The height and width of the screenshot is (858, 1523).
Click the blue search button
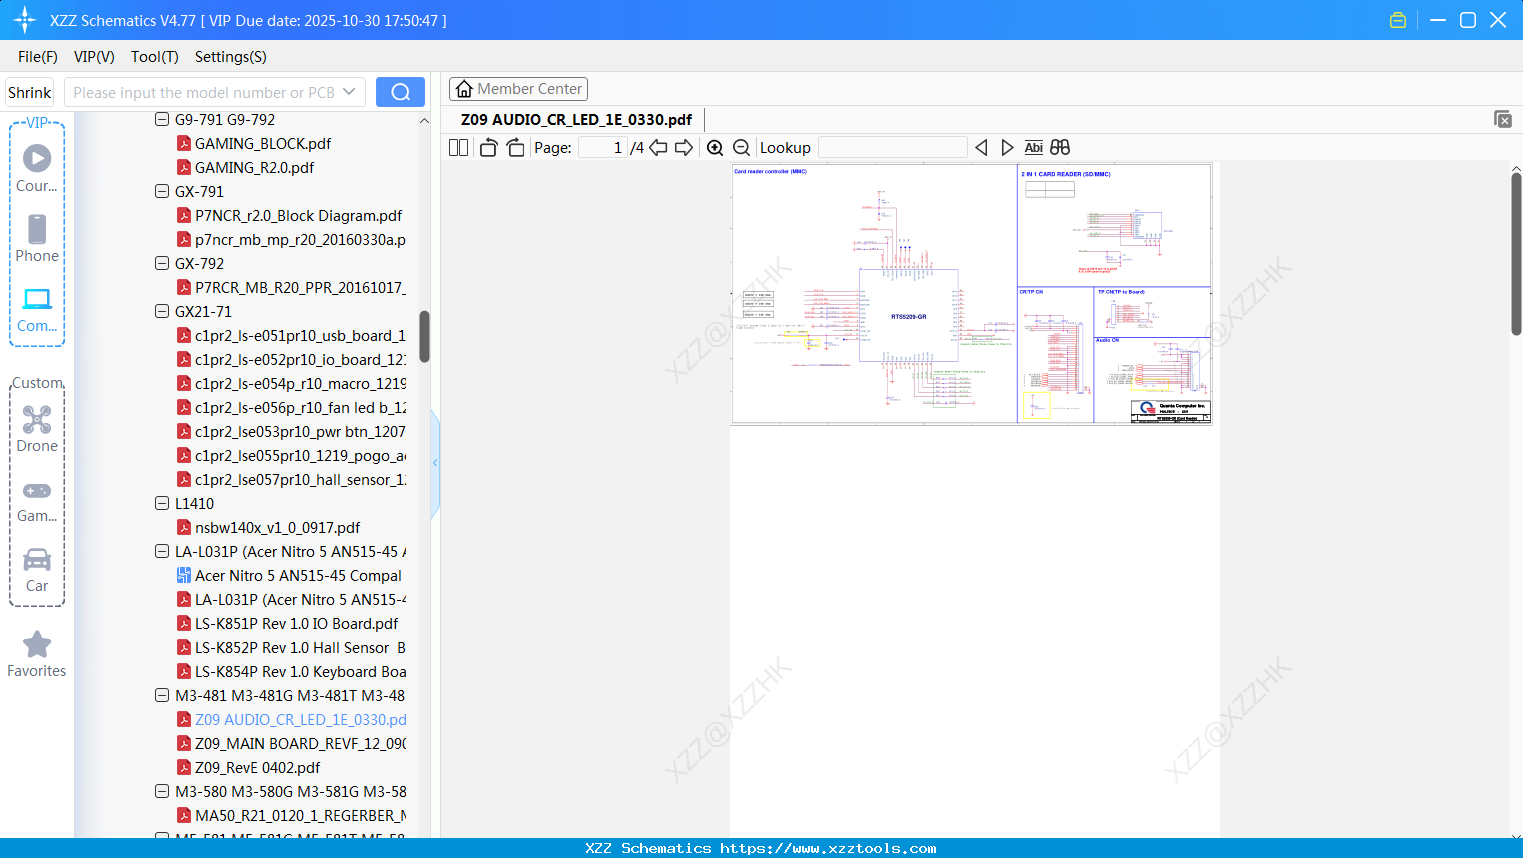(x=400, y=92)
